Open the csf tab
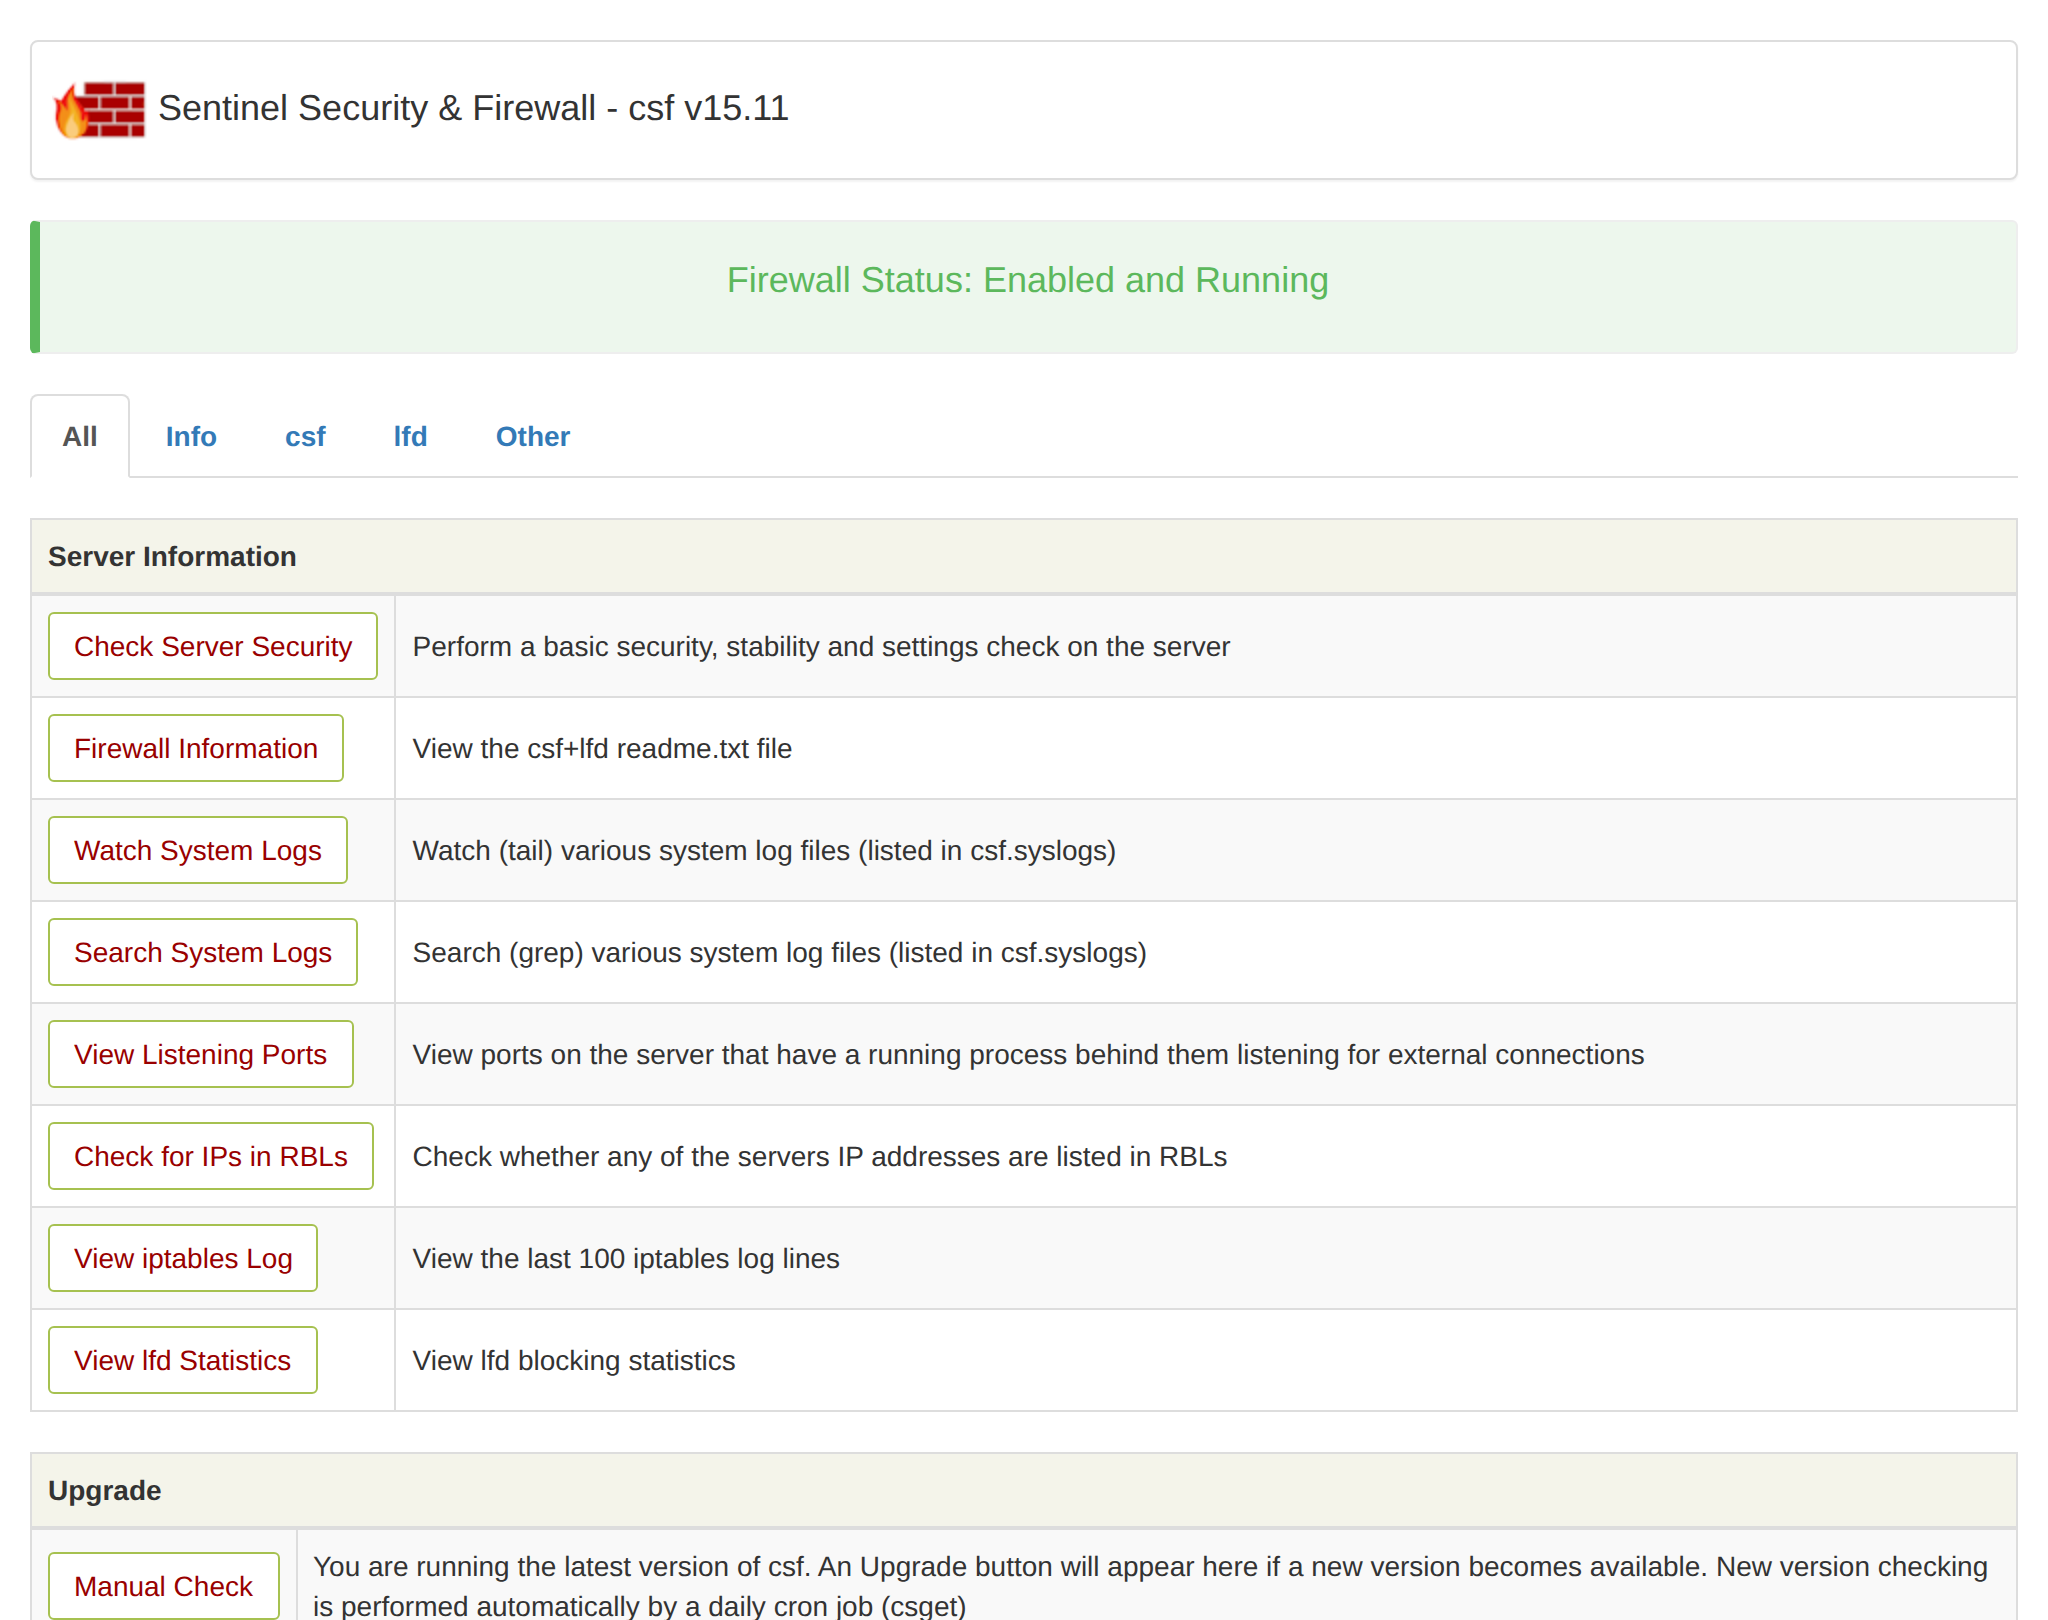 point(305,437)
